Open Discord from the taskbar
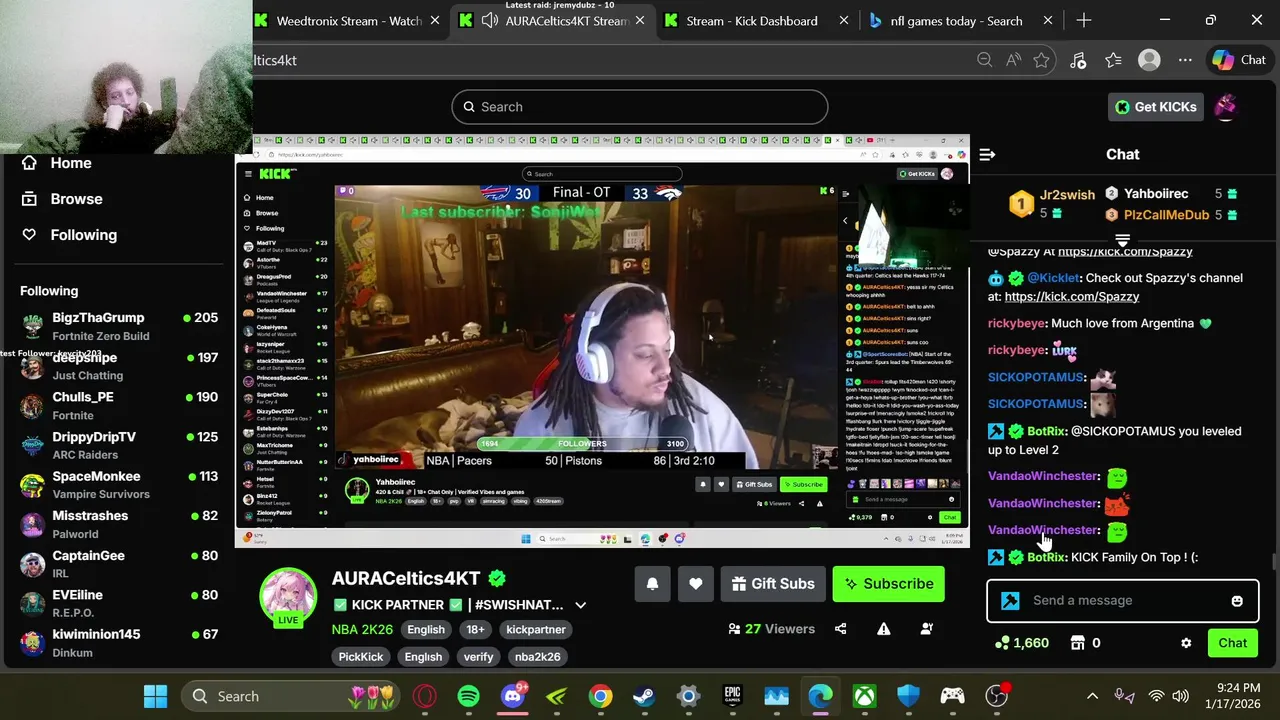1280x720 pixels. [x=513, y=696]
